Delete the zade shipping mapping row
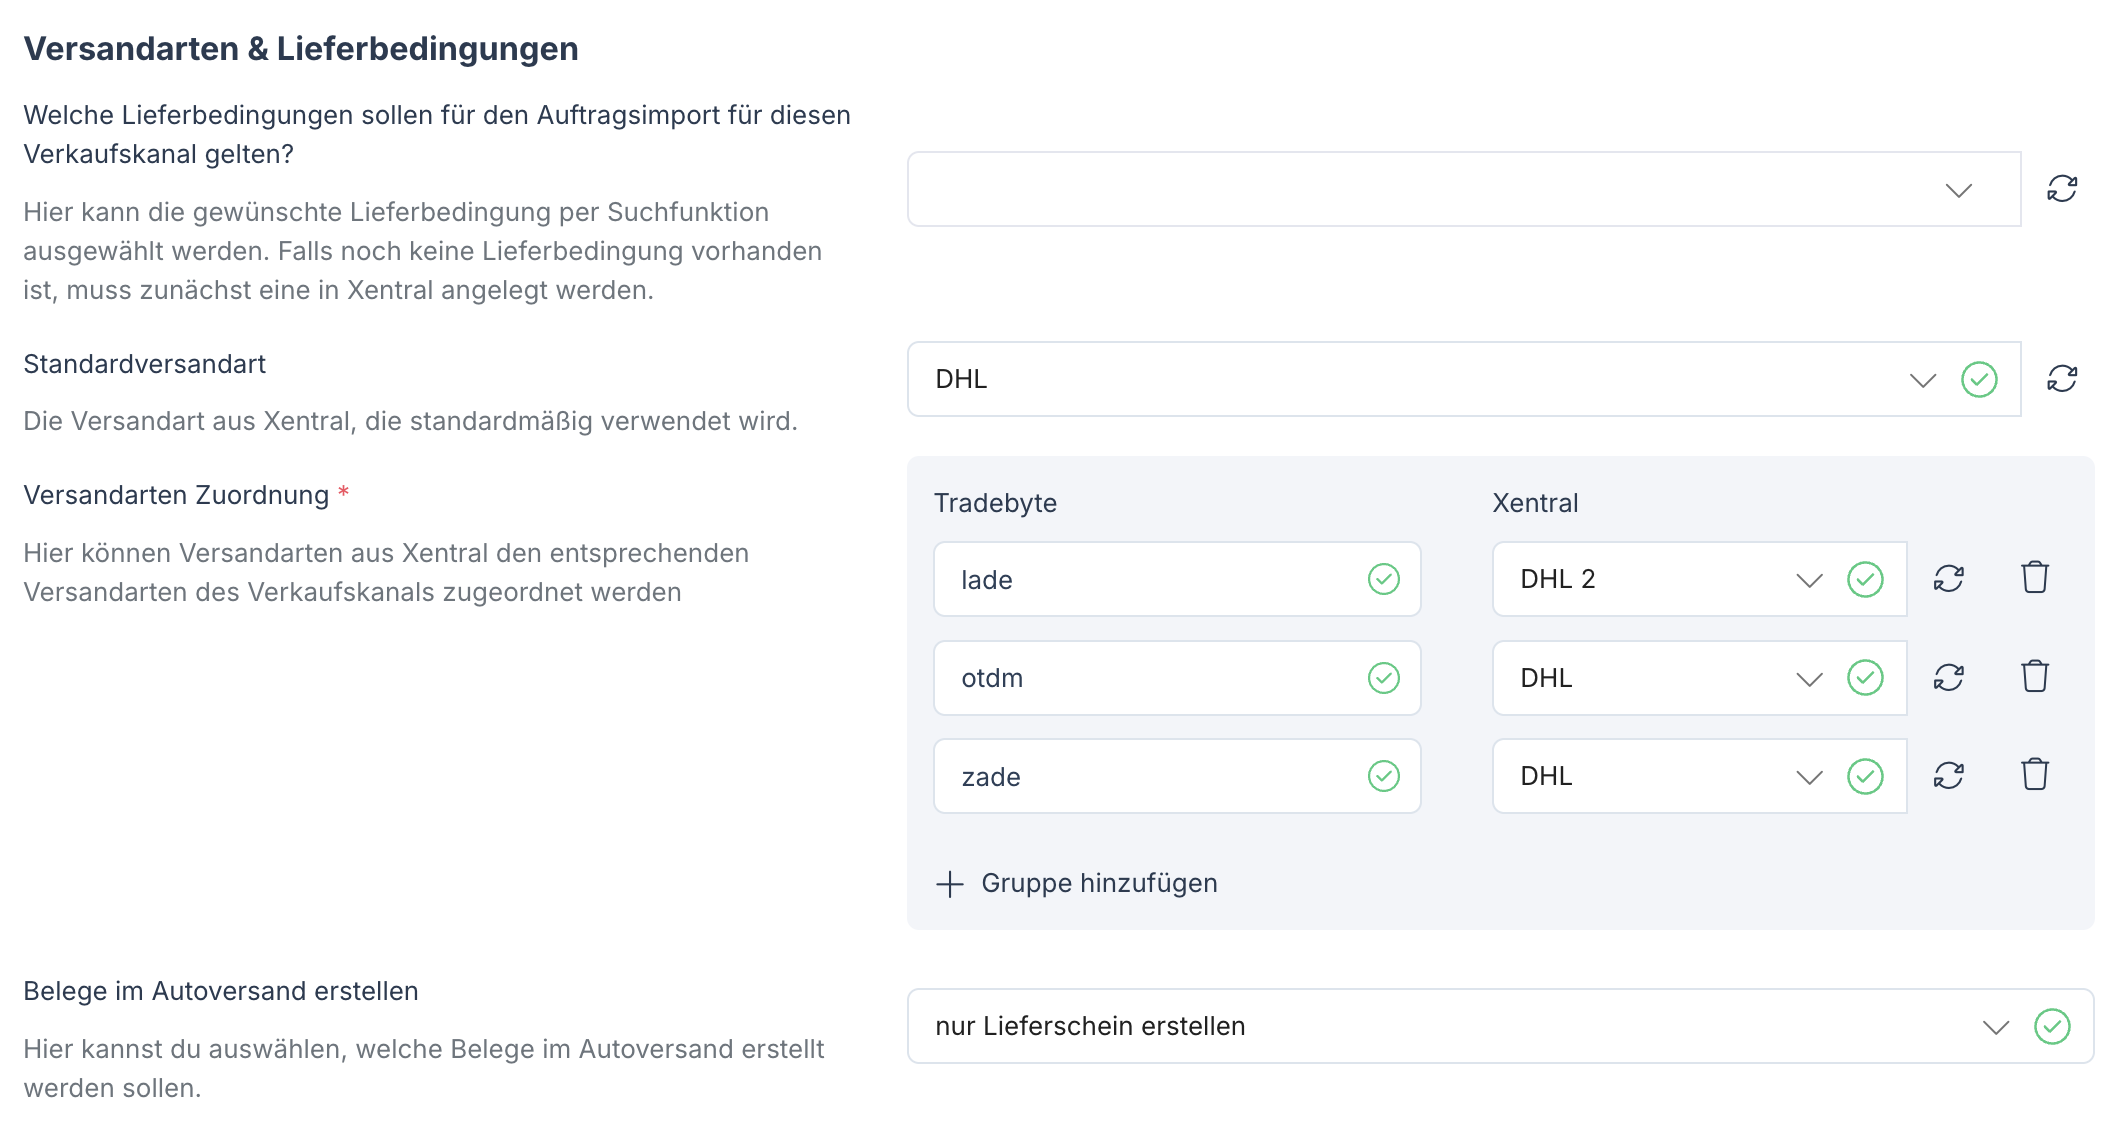 click(2035, 775)
